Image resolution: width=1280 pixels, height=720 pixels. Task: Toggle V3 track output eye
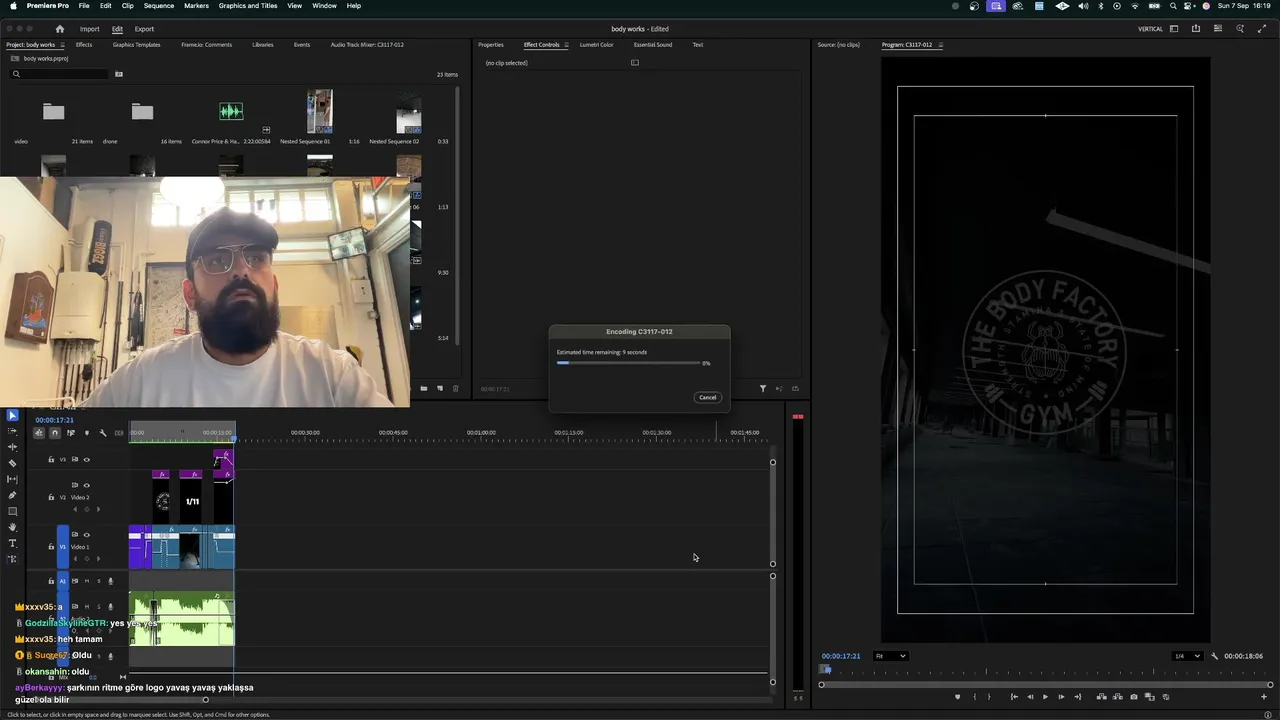(86, 460)
